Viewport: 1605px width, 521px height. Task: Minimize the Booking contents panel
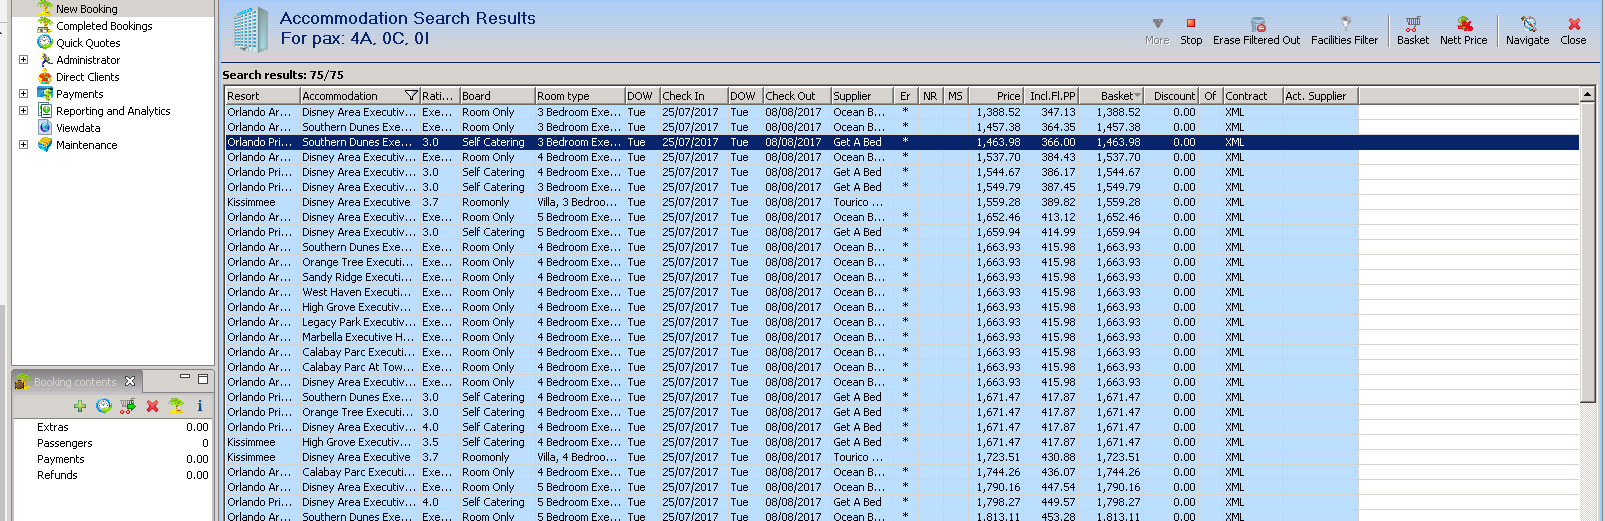(185, 378)
